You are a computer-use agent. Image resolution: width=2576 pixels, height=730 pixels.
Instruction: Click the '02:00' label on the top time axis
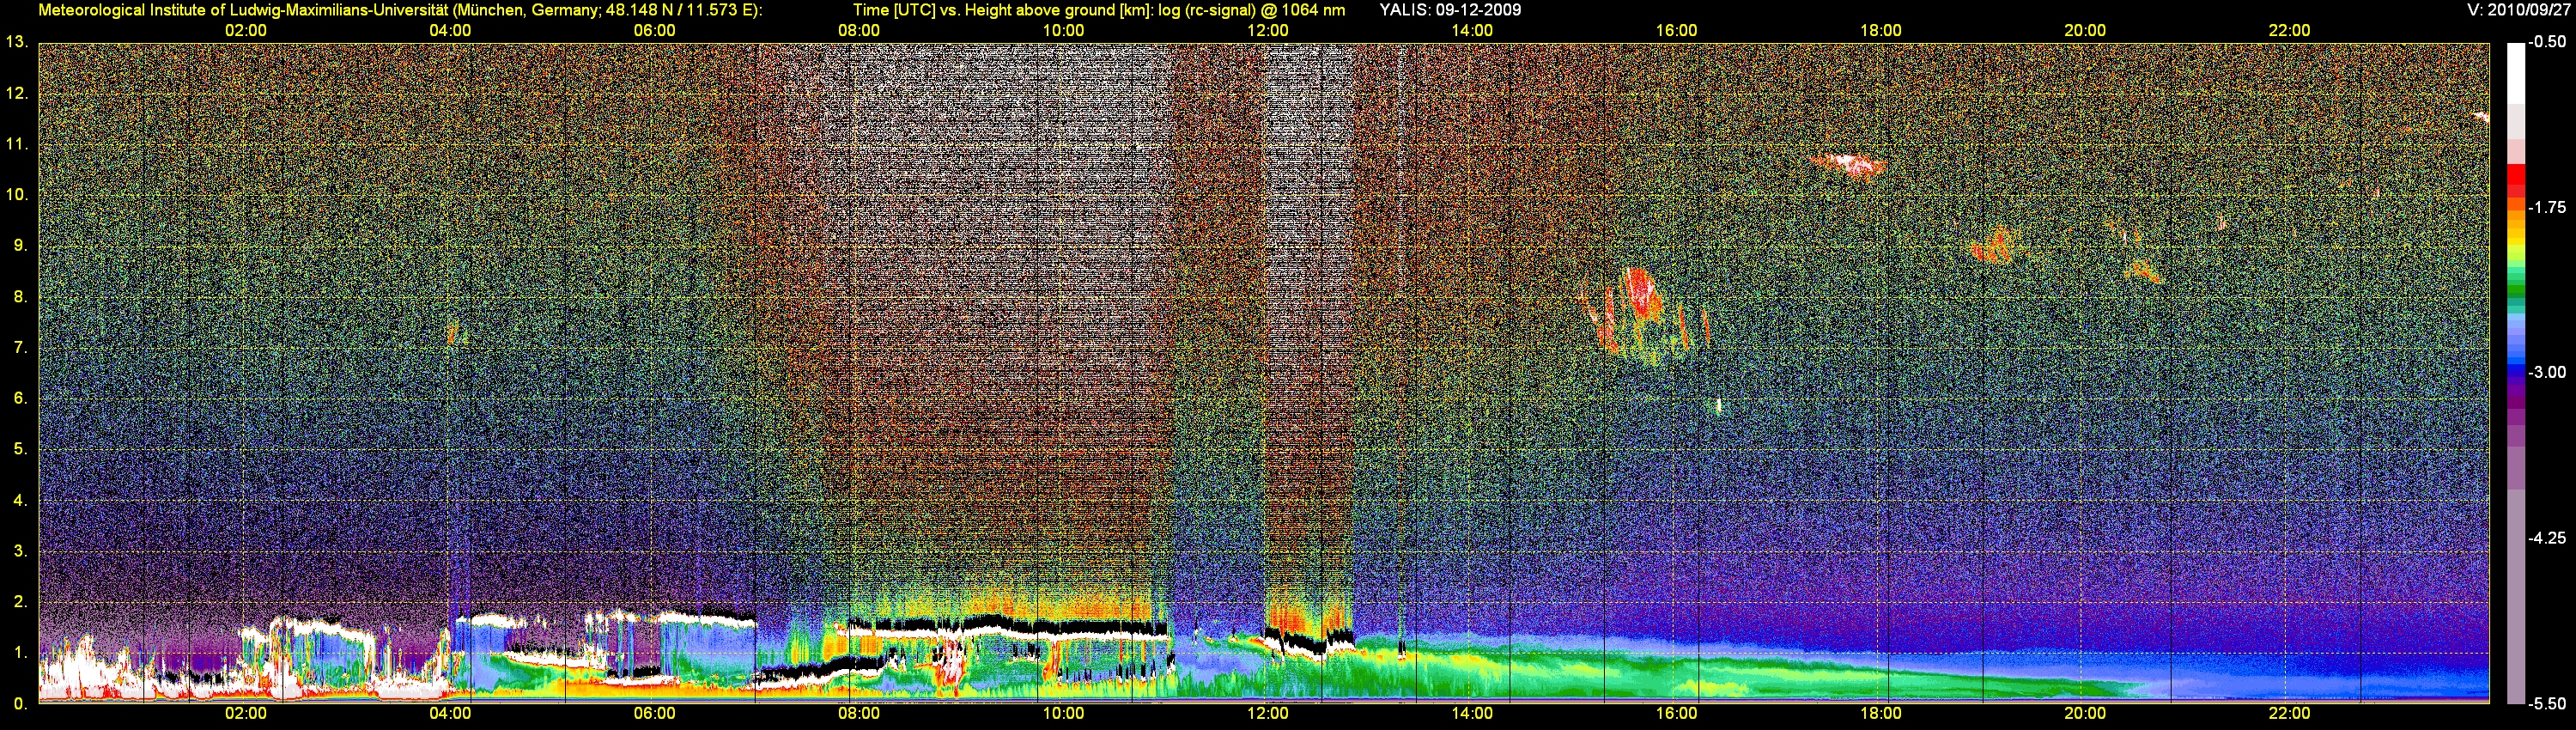(x=246, y=31)
